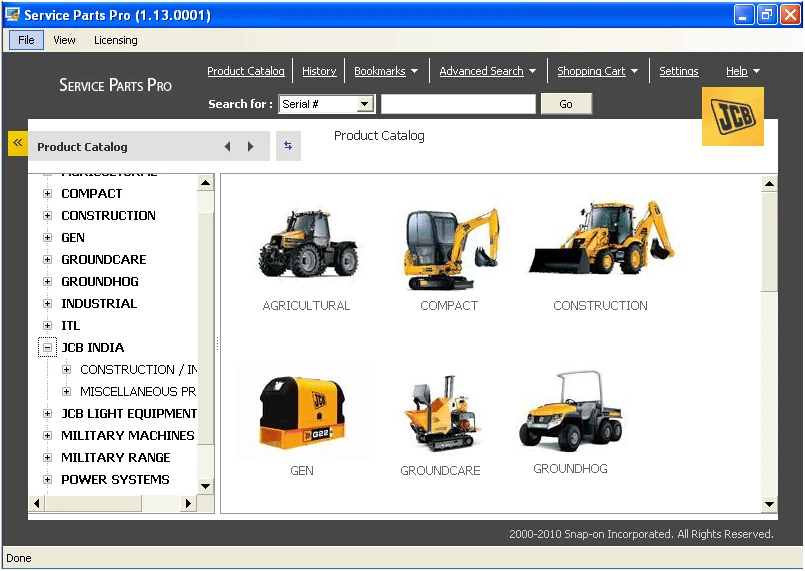Open the Licensing menu
The image size is (805, 571).
click(x=116, y=40)
